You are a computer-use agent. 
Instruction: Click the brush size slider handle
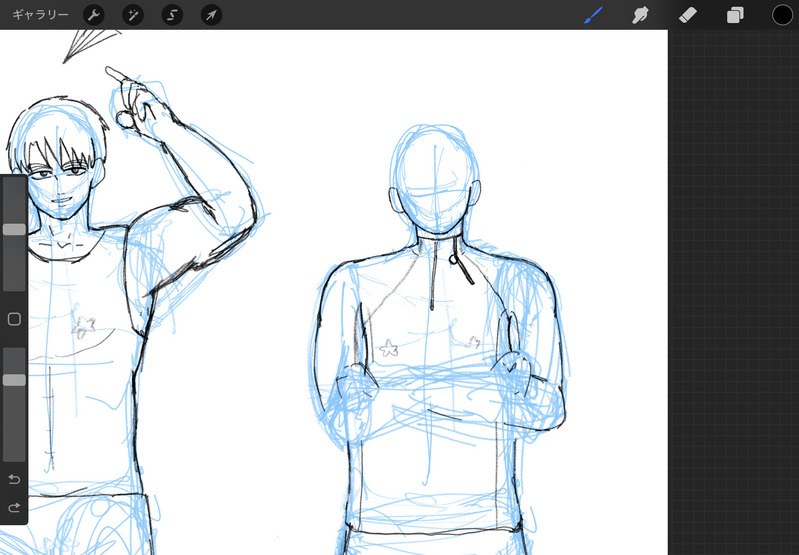point(14,229)
